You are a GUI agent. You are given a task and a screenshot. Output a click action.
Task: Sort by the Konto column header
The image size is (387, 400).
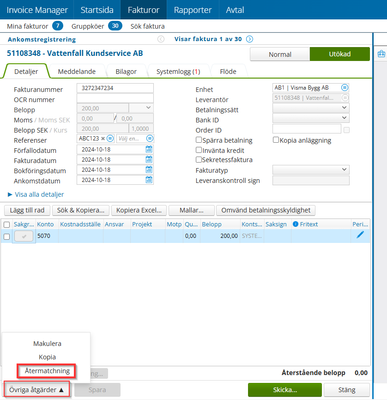pos(45,224)
